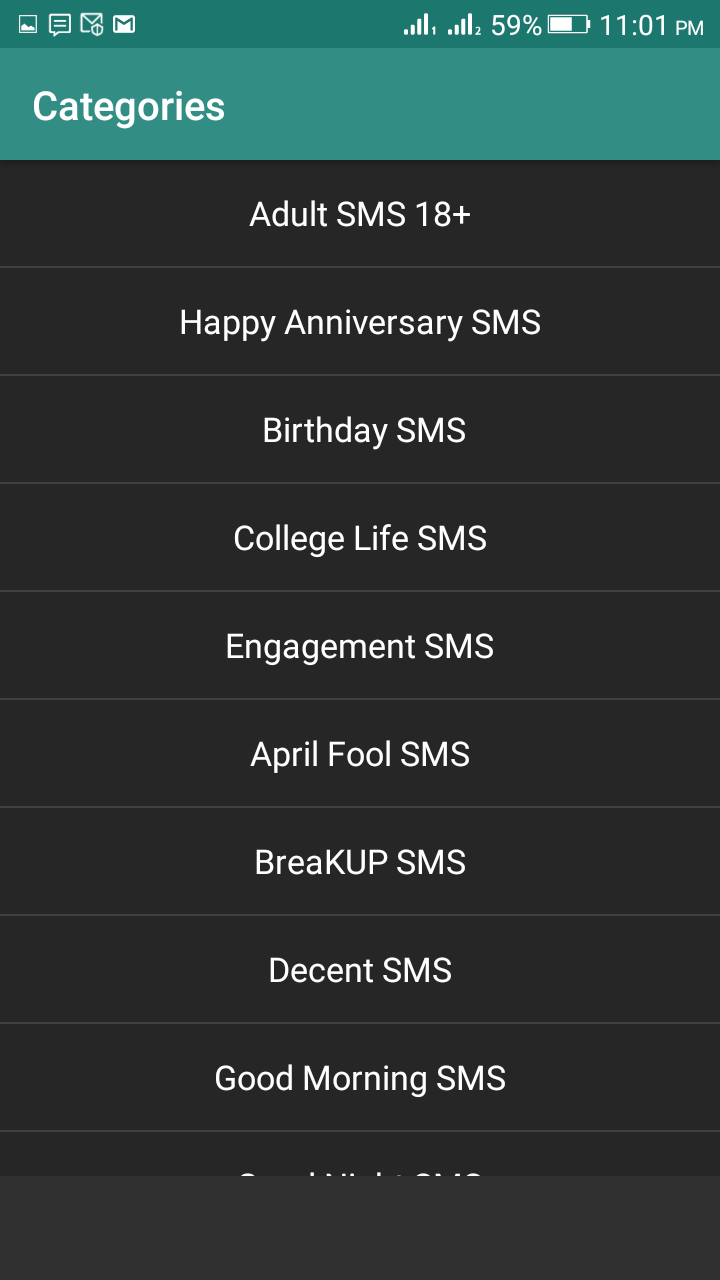Open the Adult SMS 18+ category
720x1280 pixels.
pyautogui.click(x=360, y=214)
